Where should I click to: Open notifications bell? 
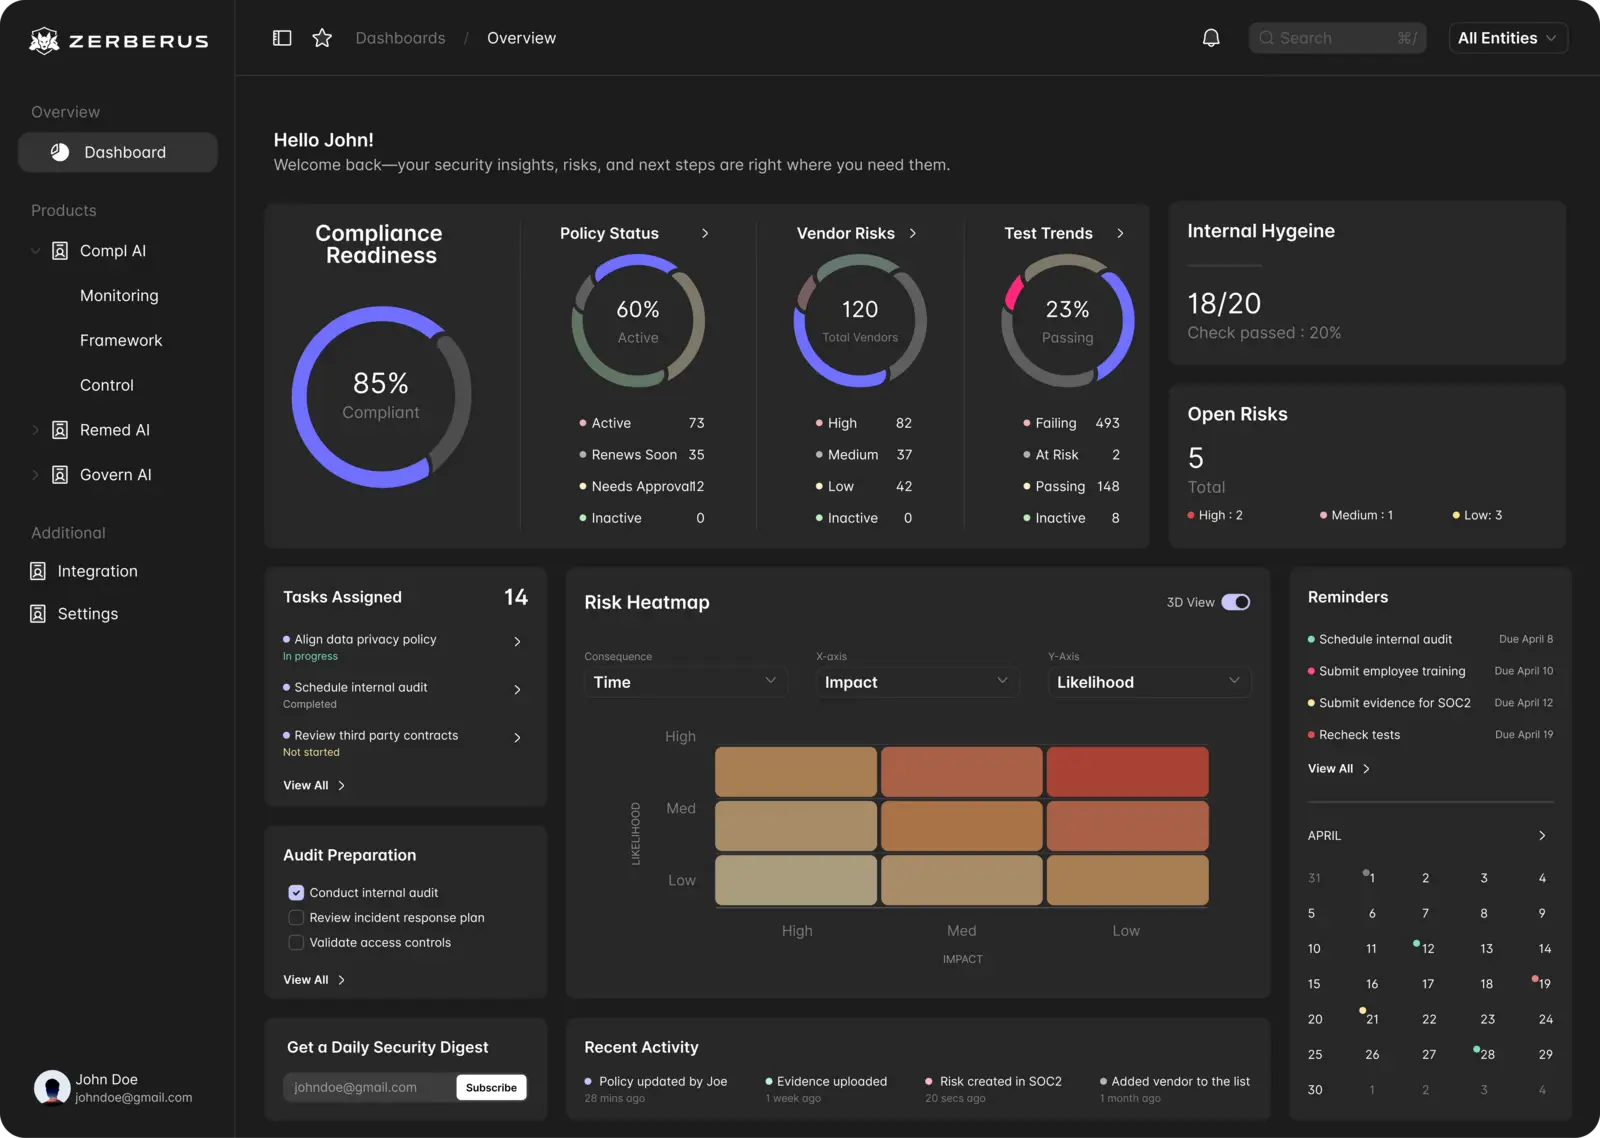click(x=1211, y=38)
